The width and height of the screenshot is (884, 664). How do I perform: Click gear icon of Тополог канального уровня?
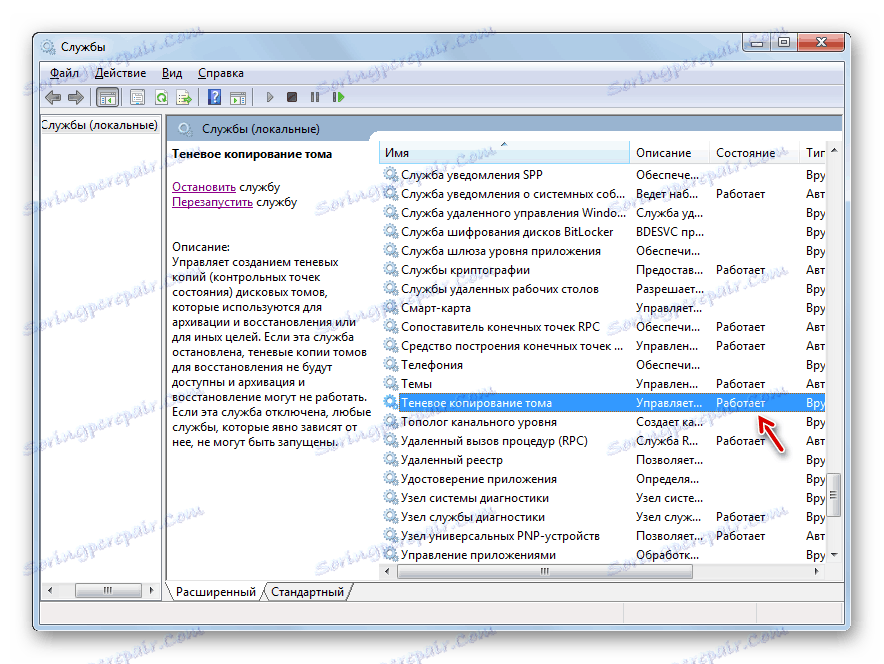(391, 421)
